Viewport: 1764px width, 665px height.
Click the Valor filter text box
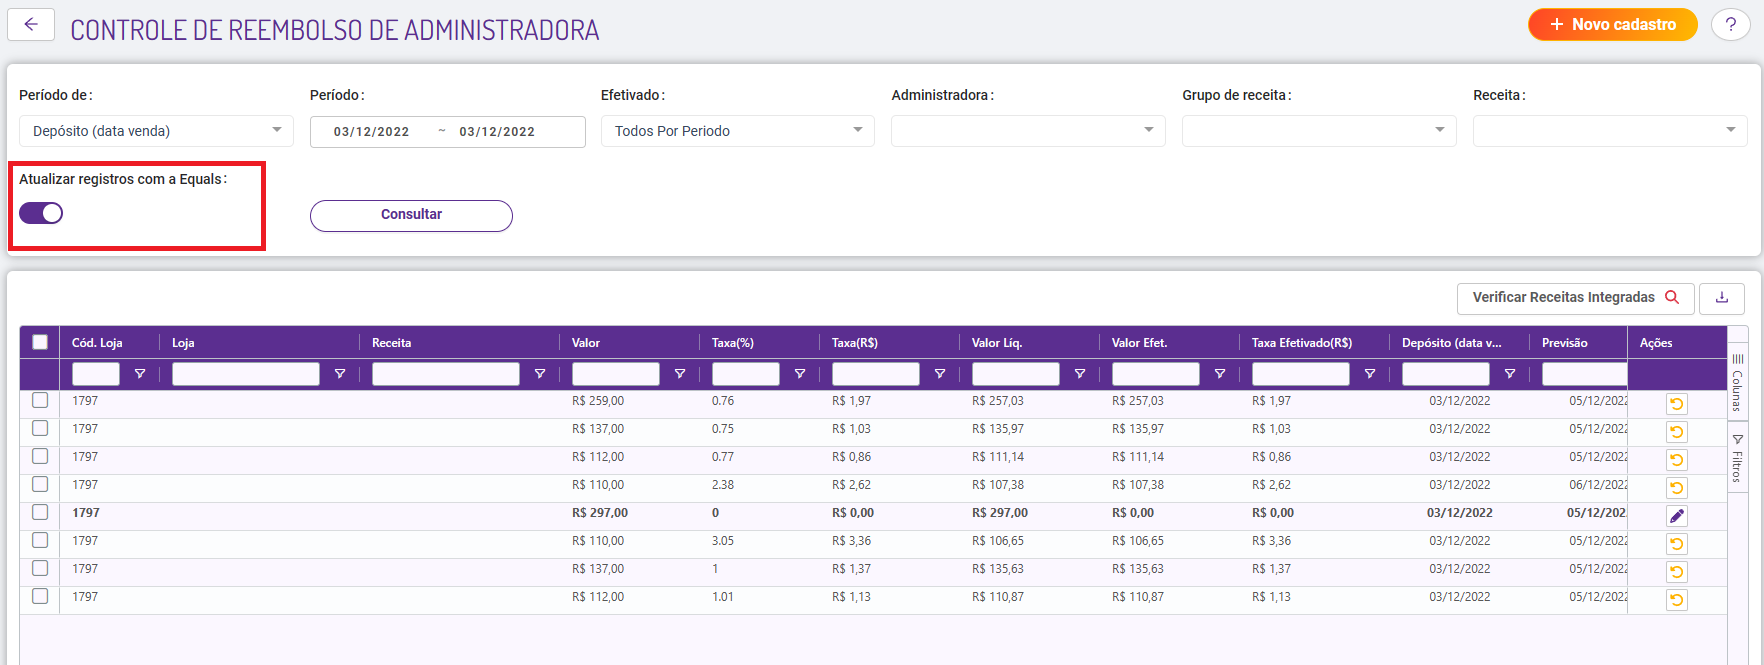pyautogui.click(x=616, y=374)
